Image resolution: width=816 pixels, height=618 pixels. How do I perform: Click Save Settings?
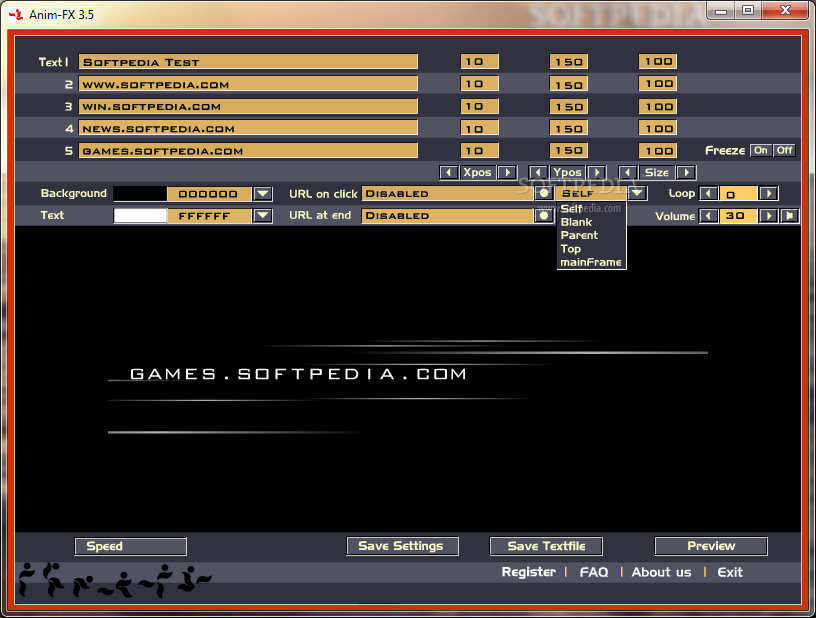[402, 546]
